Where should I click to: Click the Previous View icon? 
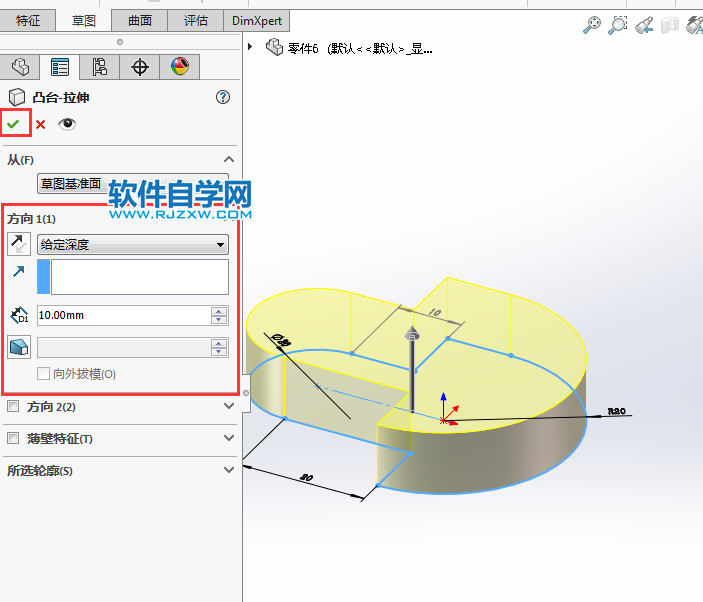click(646, 25)
